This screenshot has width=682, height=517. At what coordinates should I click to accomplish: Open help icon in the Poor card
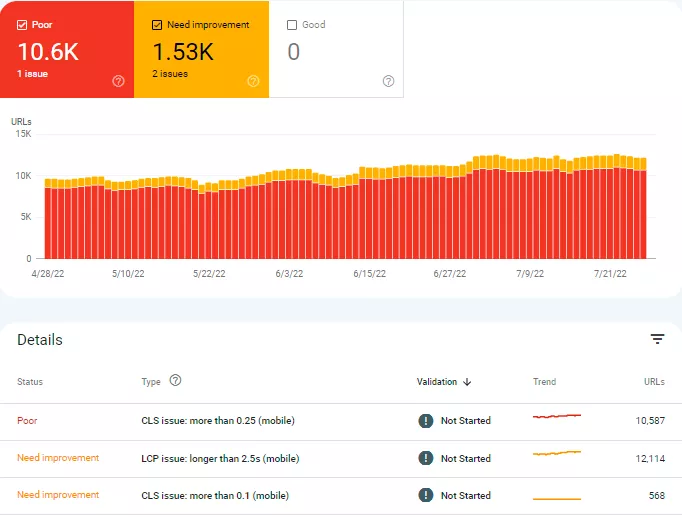(x=118, y=81)
